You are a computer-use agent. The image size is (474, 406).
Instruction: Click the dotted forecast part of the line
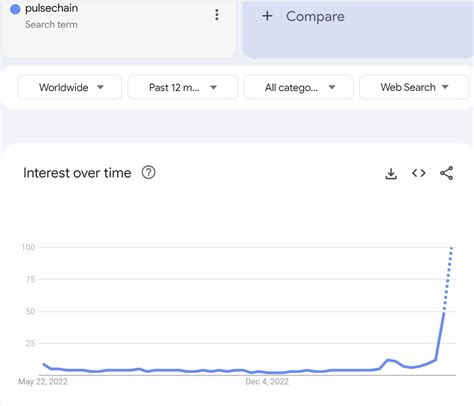pos(448,279)
